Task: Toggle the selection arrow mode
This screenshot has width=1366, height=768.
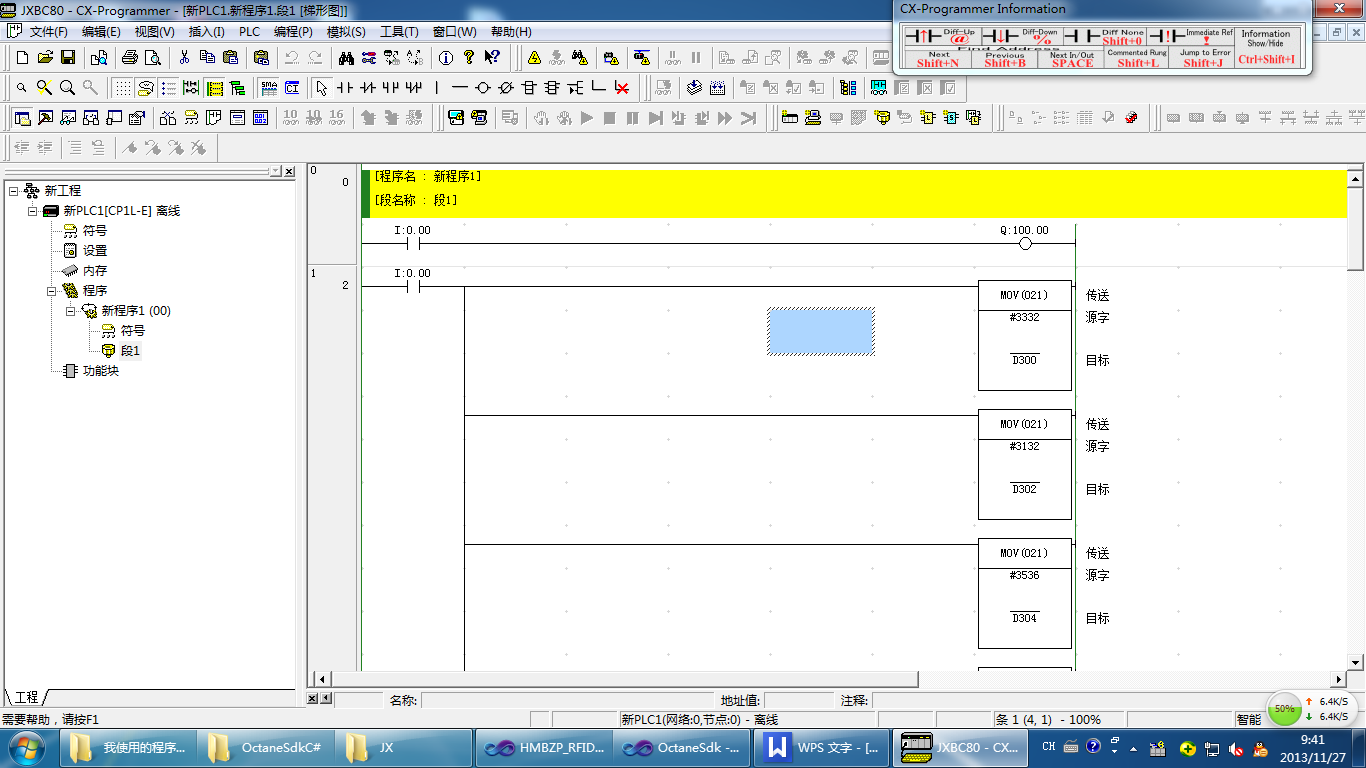Action: click(x=321, y=88)
